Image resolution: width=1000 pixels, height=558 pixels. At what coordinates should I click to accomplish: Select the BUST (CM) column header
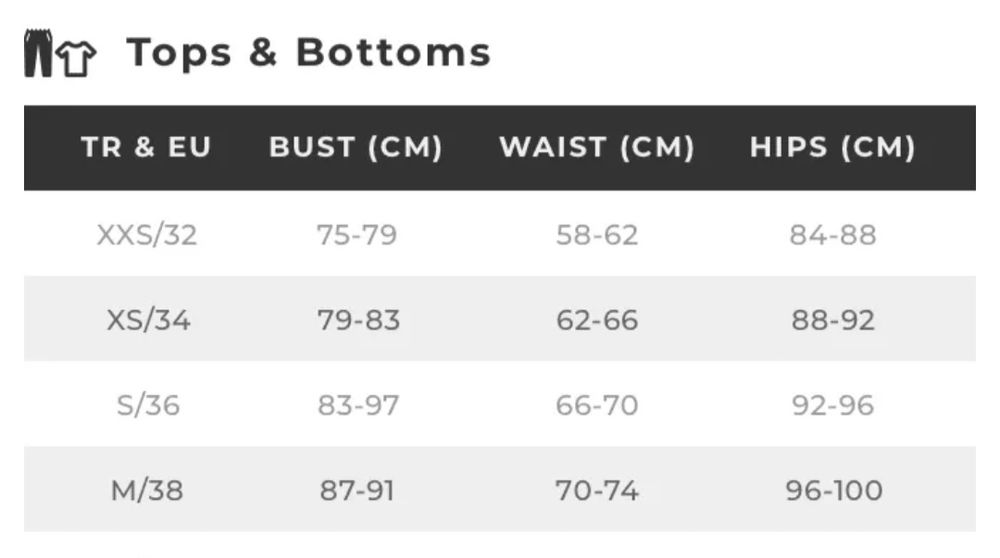pos(355,148)
